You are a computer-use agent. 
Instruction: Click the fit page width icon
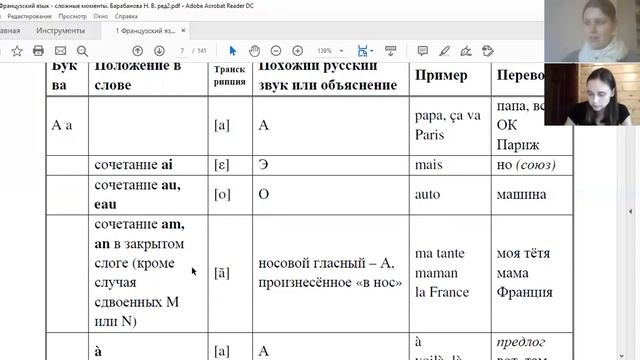click(362, 51)
